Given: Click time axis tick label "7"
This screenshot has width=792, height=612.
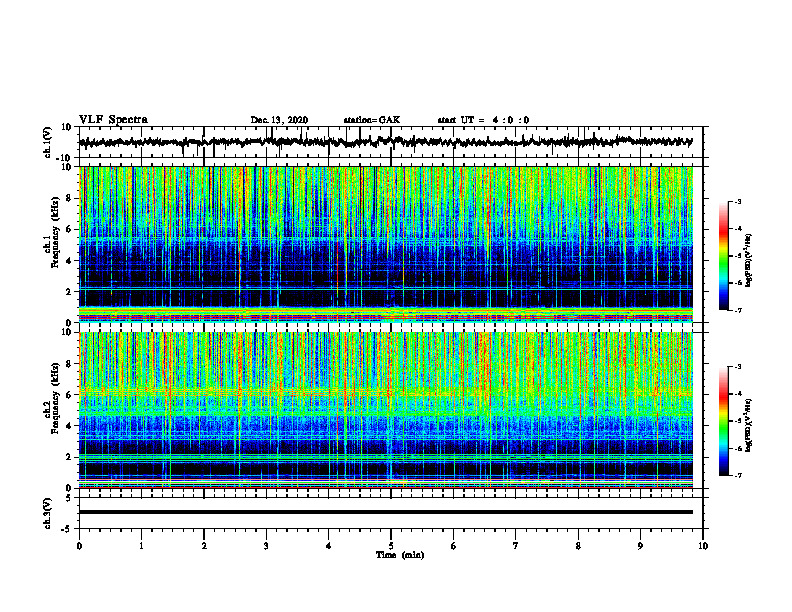Looking at the screenshot, I should 516,546.
